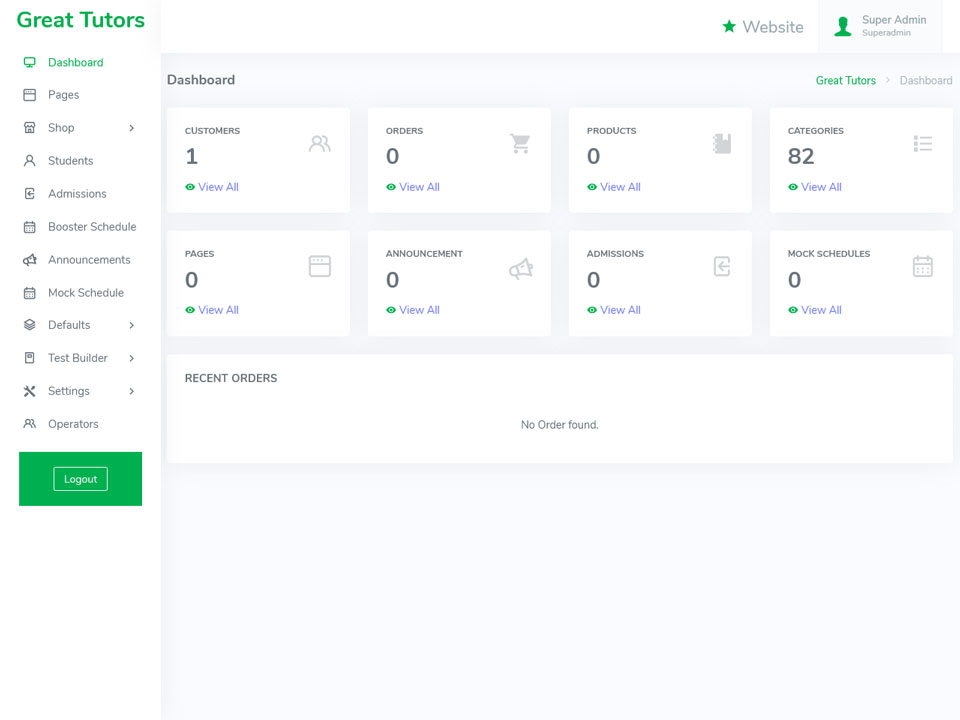Click the Mock Schedules calendar card icon
Image resolution: width=960 pixels, height=720 pixels.
click(x=923, y=266)
